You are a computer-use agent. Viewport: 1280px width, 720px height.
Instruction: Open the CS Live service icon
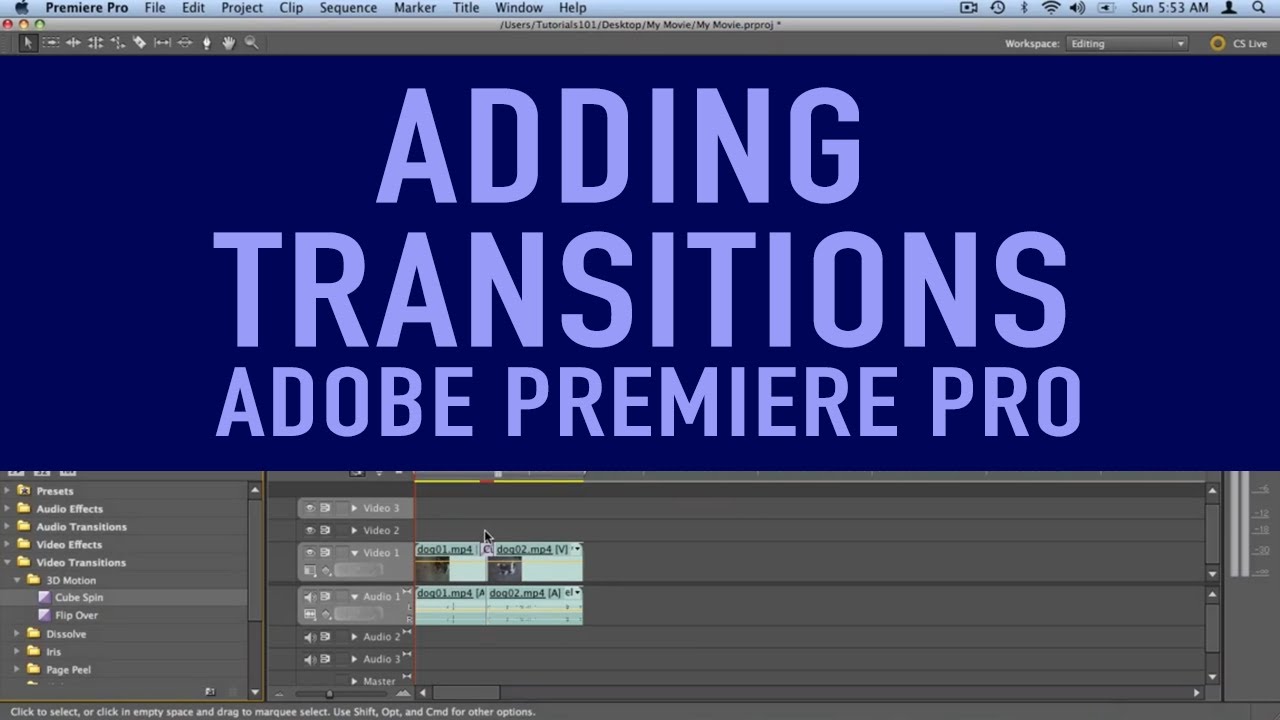(x=1217, y=43)
